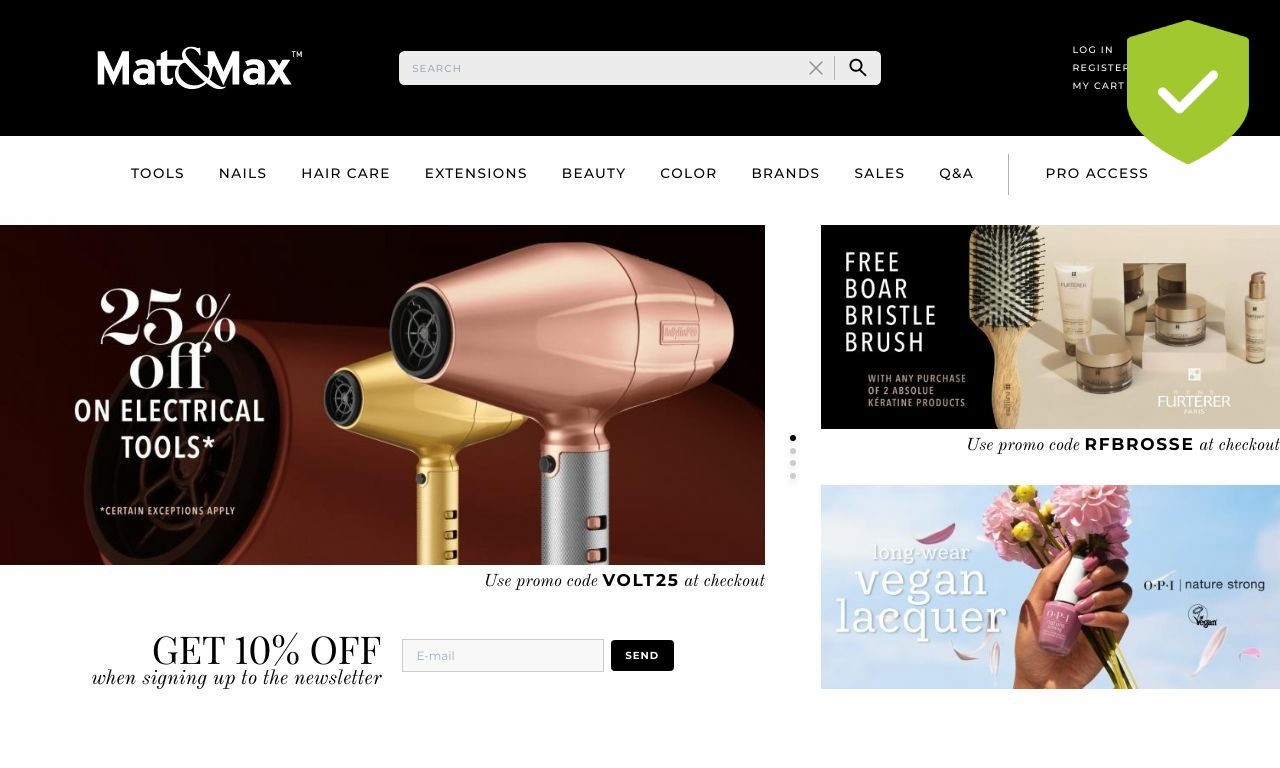Screen dimensions: 1280x768
Task: Open the Hair Care menu
Action: [346, 173]
